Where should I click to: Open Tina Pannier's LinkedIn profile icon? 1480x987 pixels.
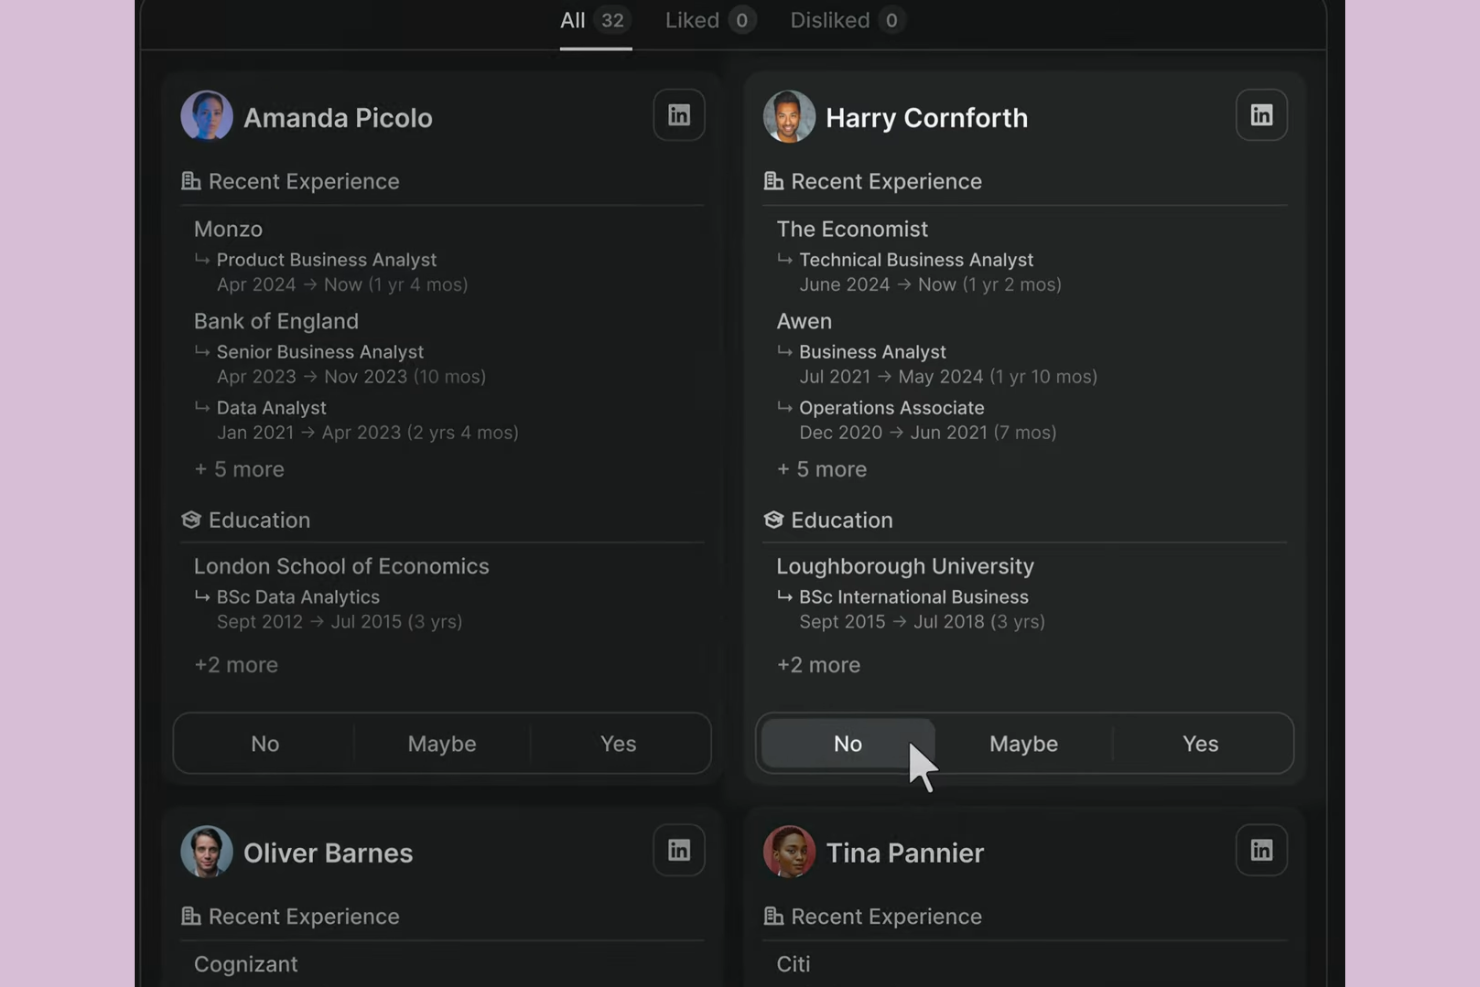pyautogui.click(x=1261, y=850)
